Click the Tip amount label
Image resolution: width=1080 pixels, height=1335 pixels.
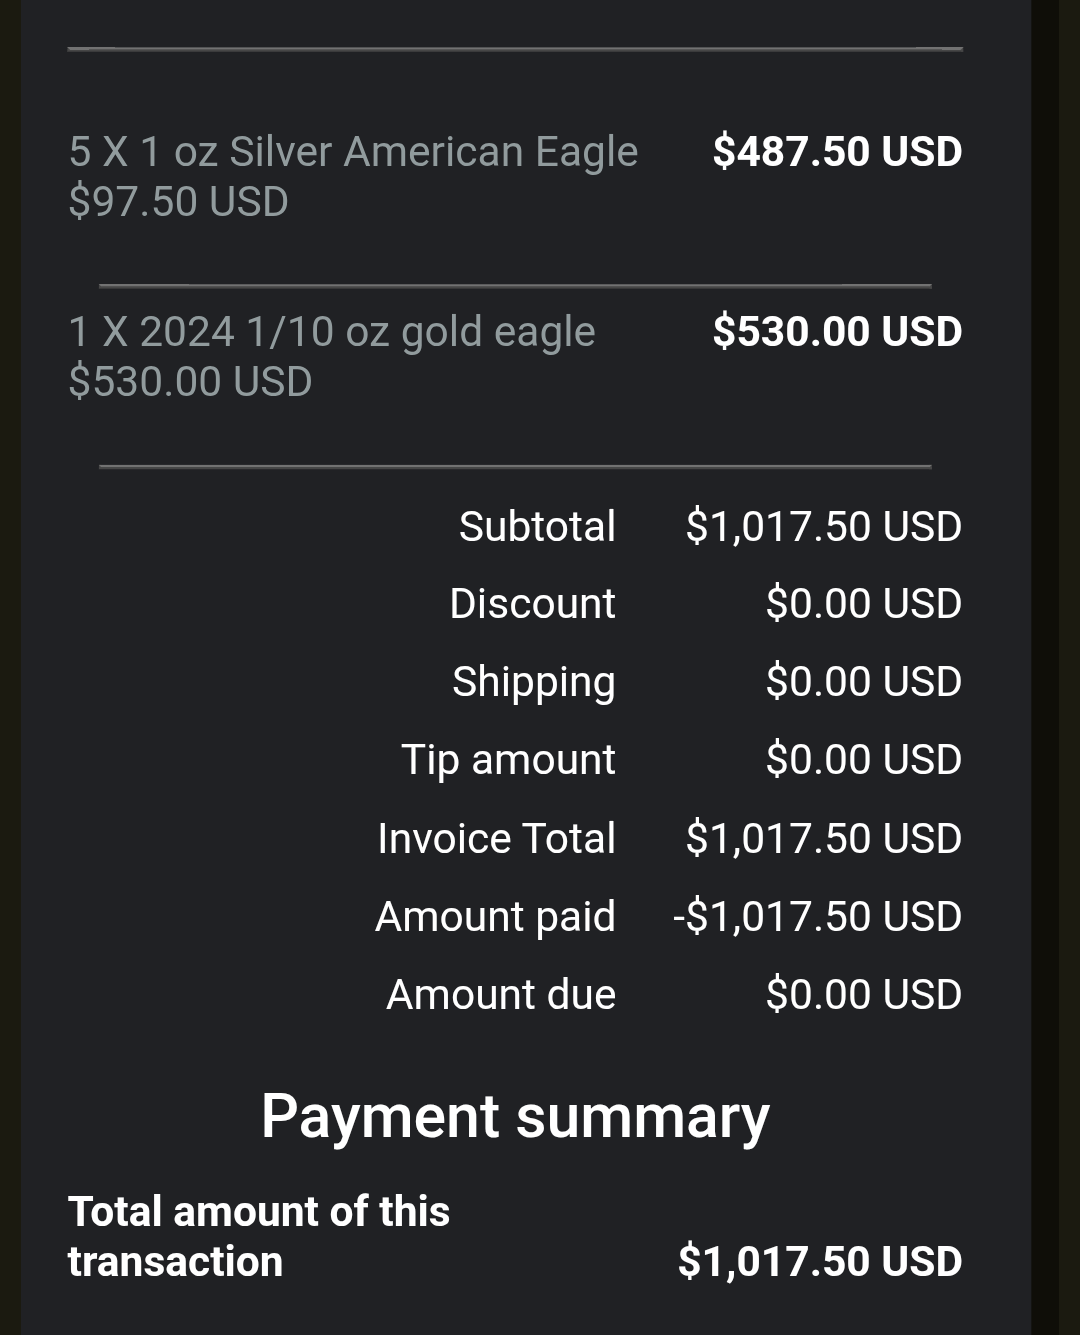[508, 760]
